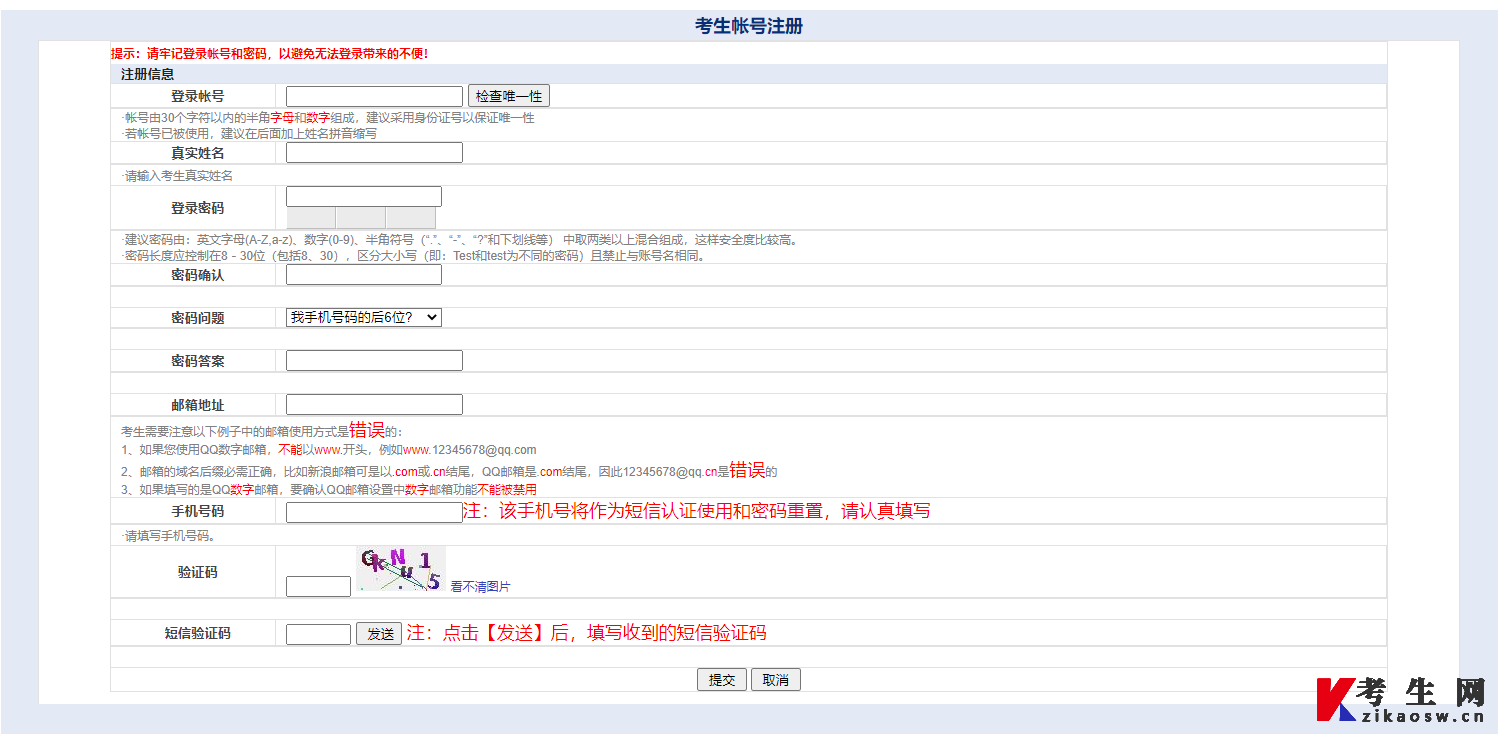Click the 短信验证码 label
The width and height of the screenshot is (1499, 735).
coord(198,634)
